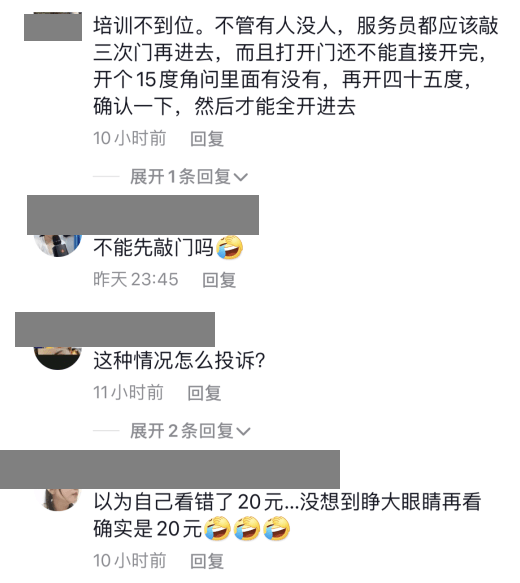Click the 昨天 23:45 timestamp
The image size is (520, 583).
tap(136, 279)
